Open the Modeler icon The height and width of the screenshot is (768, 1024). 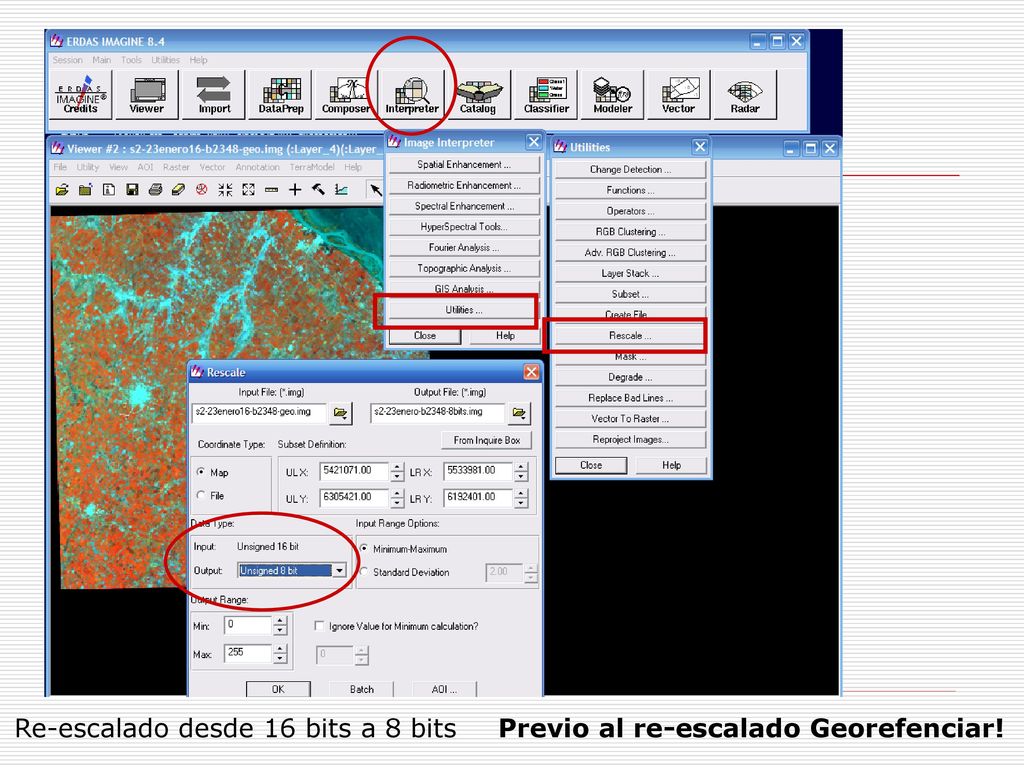[613, 95]
